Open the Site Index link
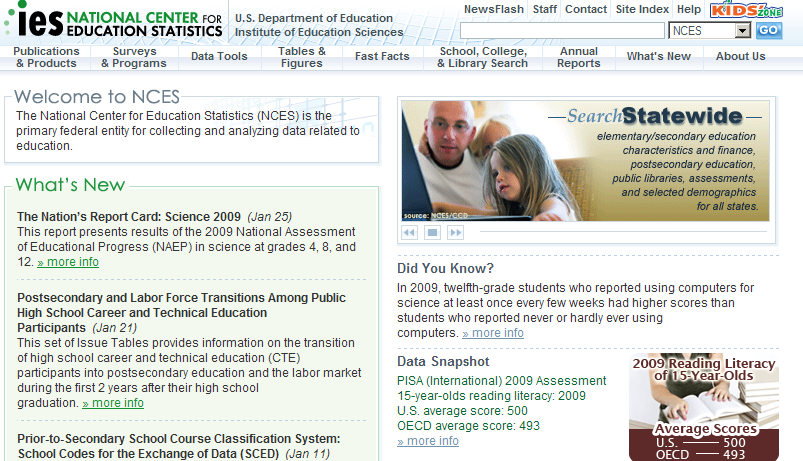 642,9
